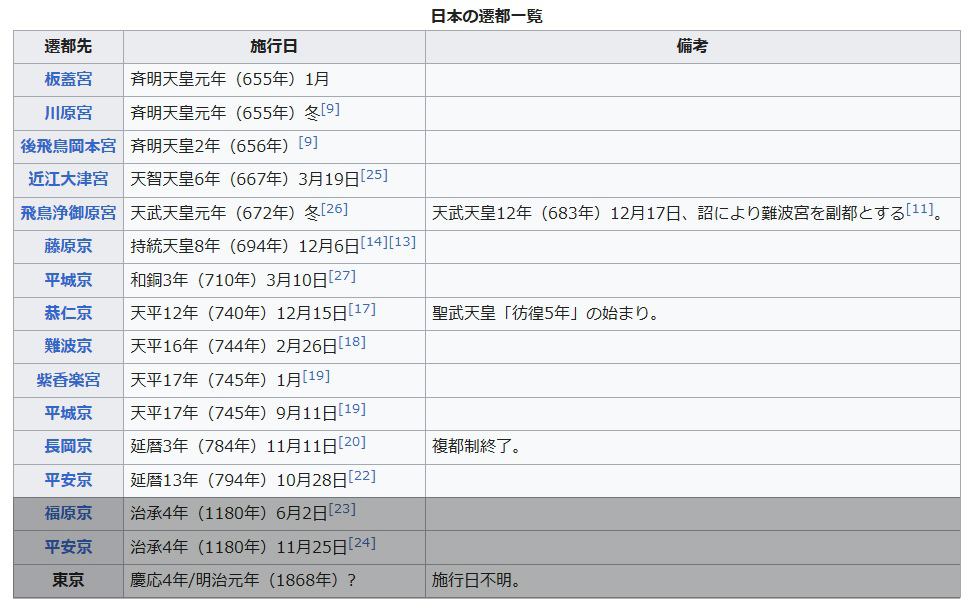Open the 福原京 link
This screenshot has width=975, height=612.
click(x=68, y=513)
